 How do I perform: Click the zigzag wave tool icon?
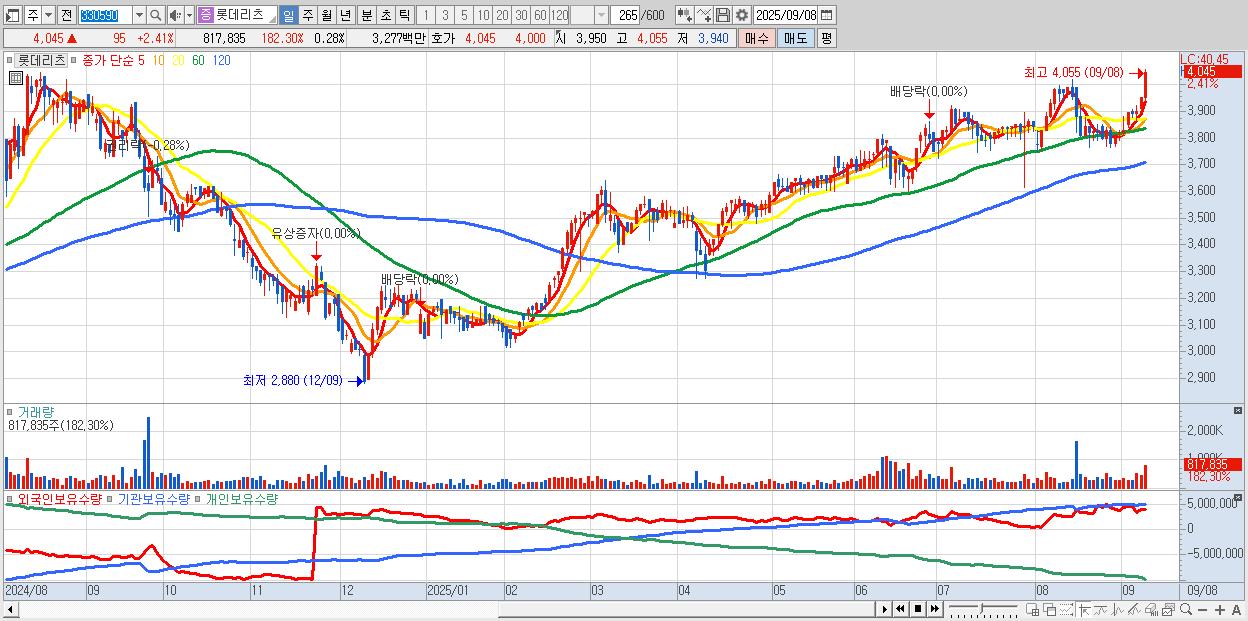[1118, 609]
